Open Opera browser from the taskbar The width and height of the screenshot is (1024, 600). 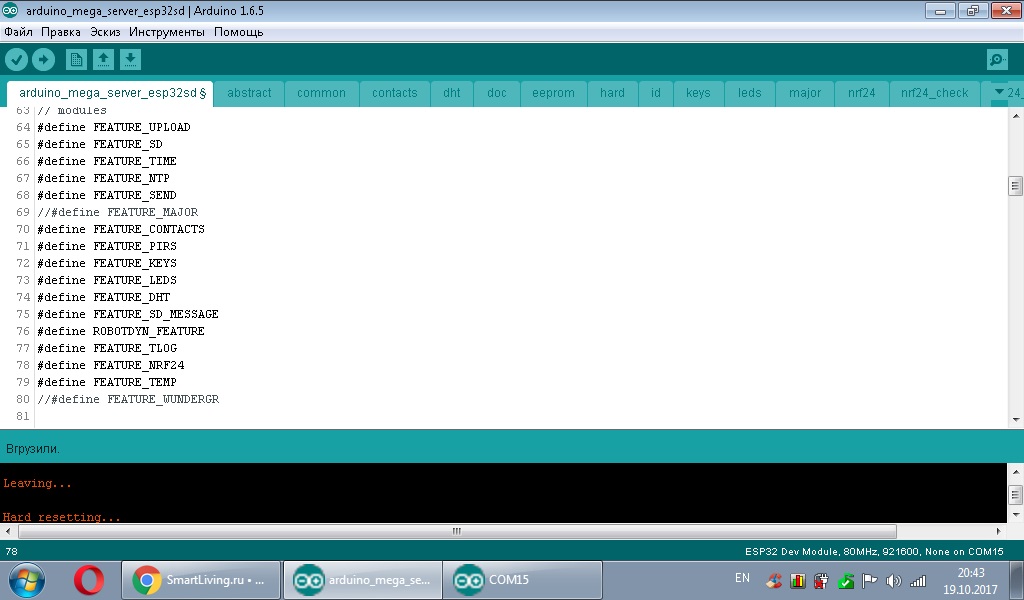(89, 580)
